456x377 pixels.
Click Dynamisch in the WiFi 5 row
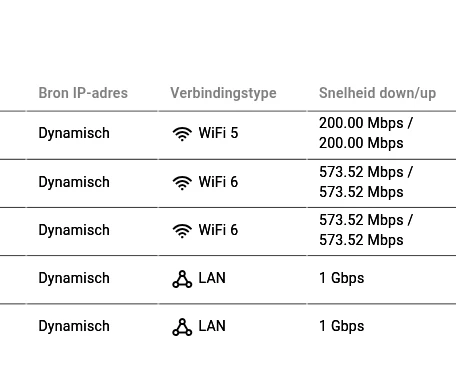[x=74, y=133]
